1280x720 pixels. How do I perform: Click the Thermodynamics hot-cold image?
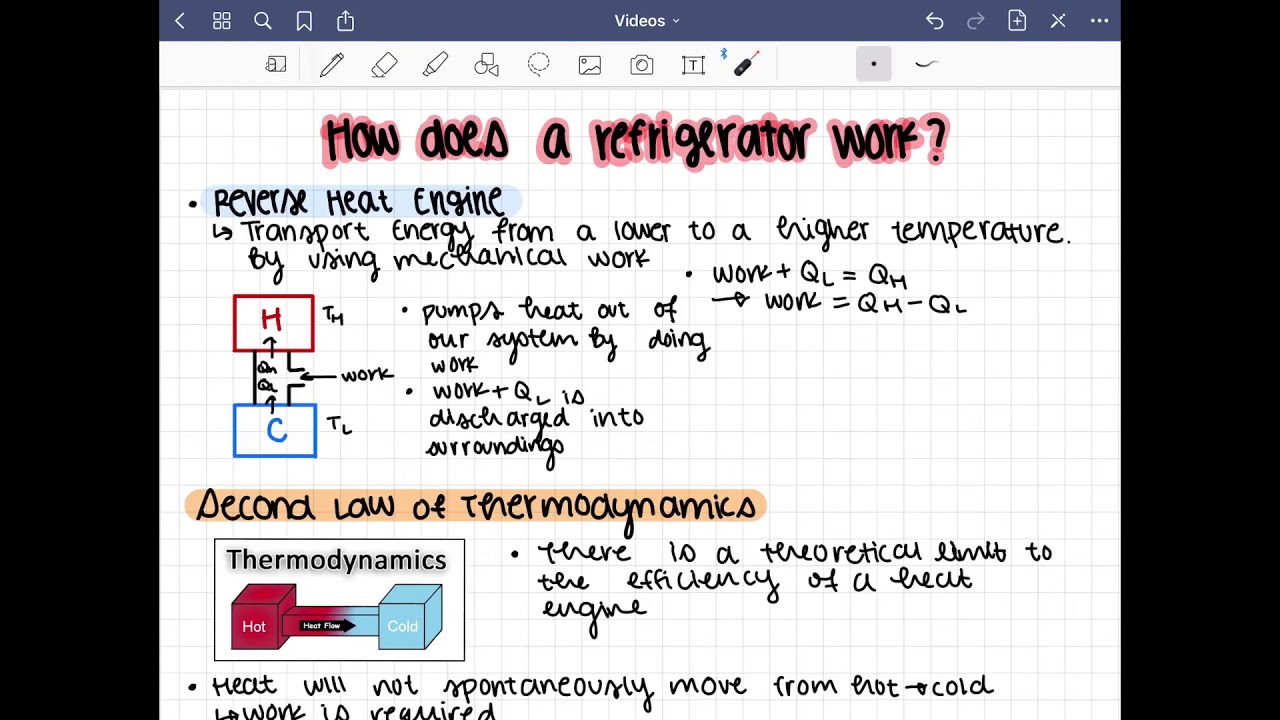pos(339,600)
